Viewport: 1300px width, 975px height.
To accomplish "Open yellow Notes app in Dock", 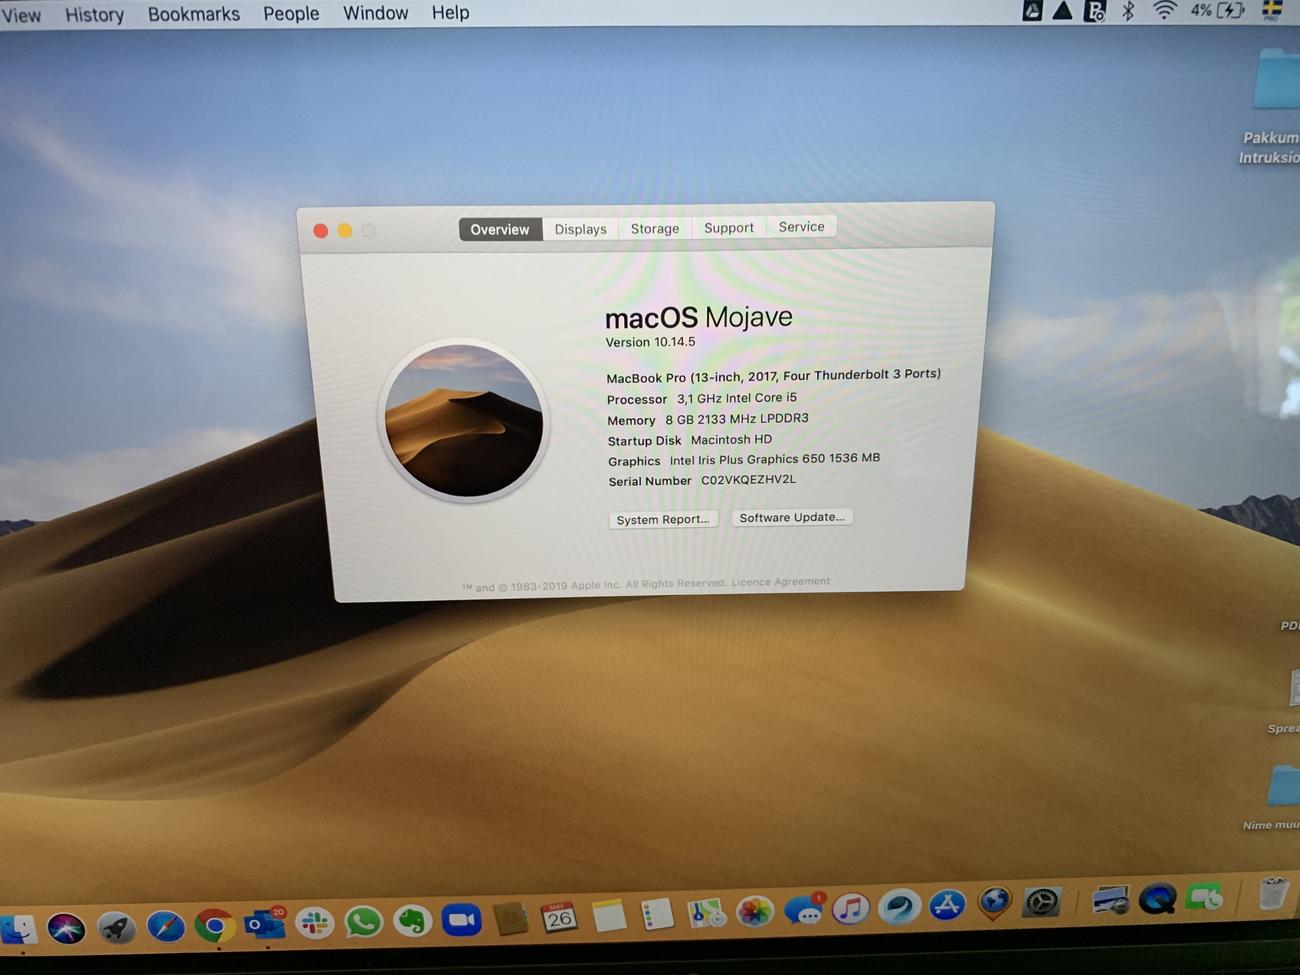I will (608, 915).
